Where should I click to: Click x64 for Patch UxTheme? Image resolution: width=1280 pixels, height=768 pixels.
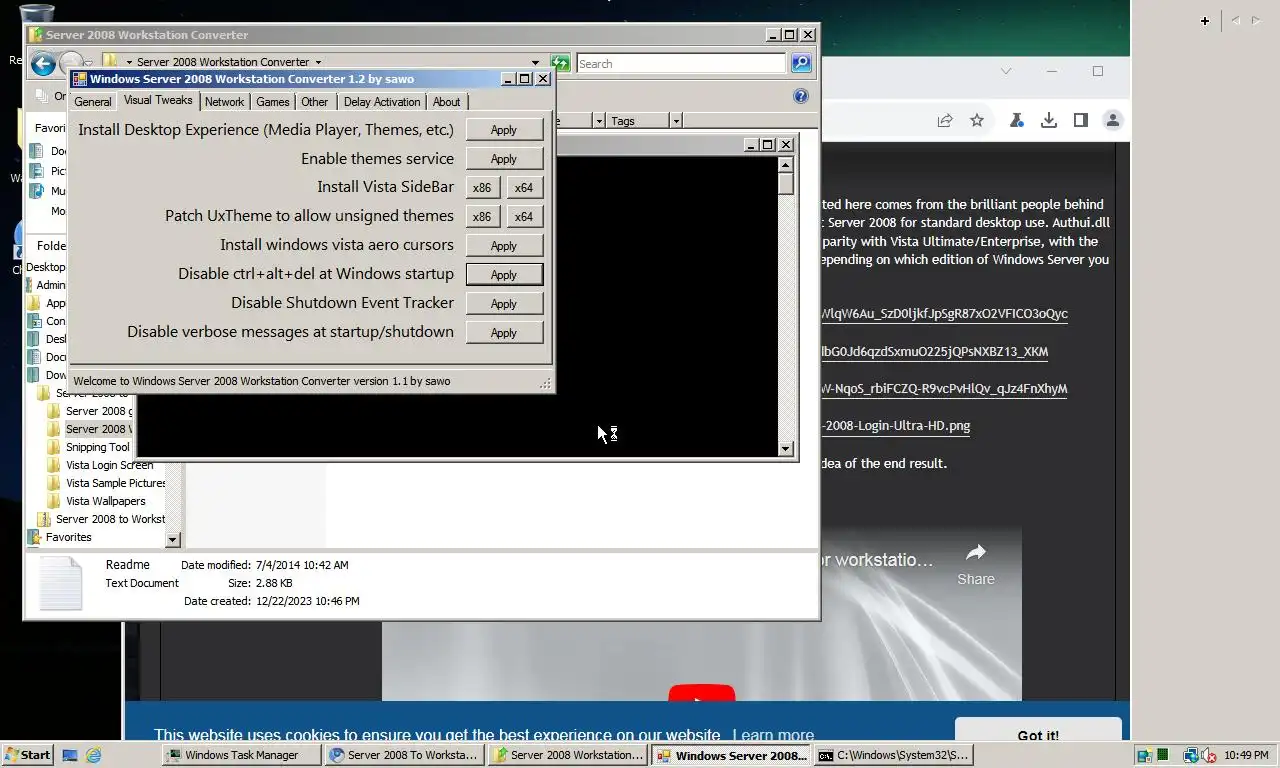click(524, 217)
